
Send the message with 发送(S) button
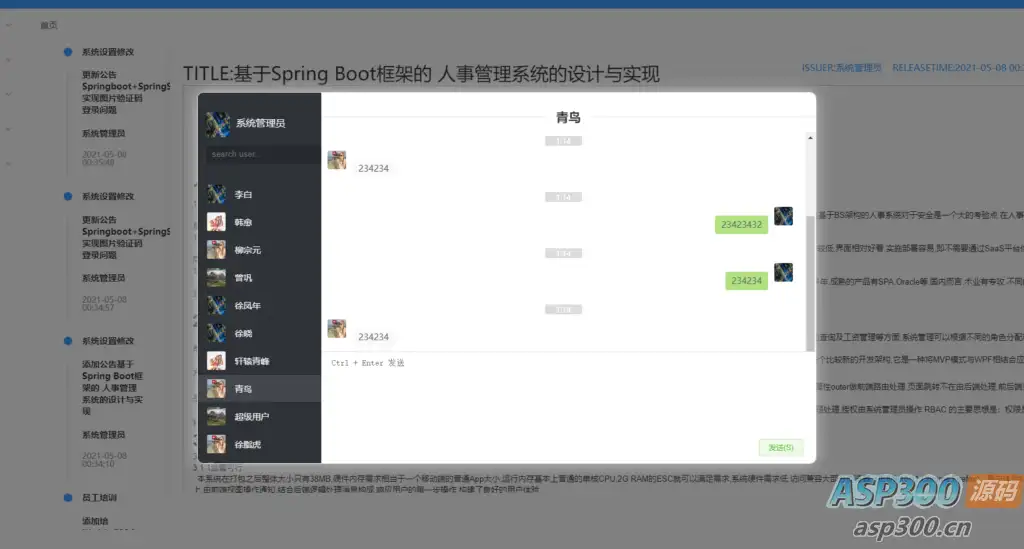pos(780,448)
